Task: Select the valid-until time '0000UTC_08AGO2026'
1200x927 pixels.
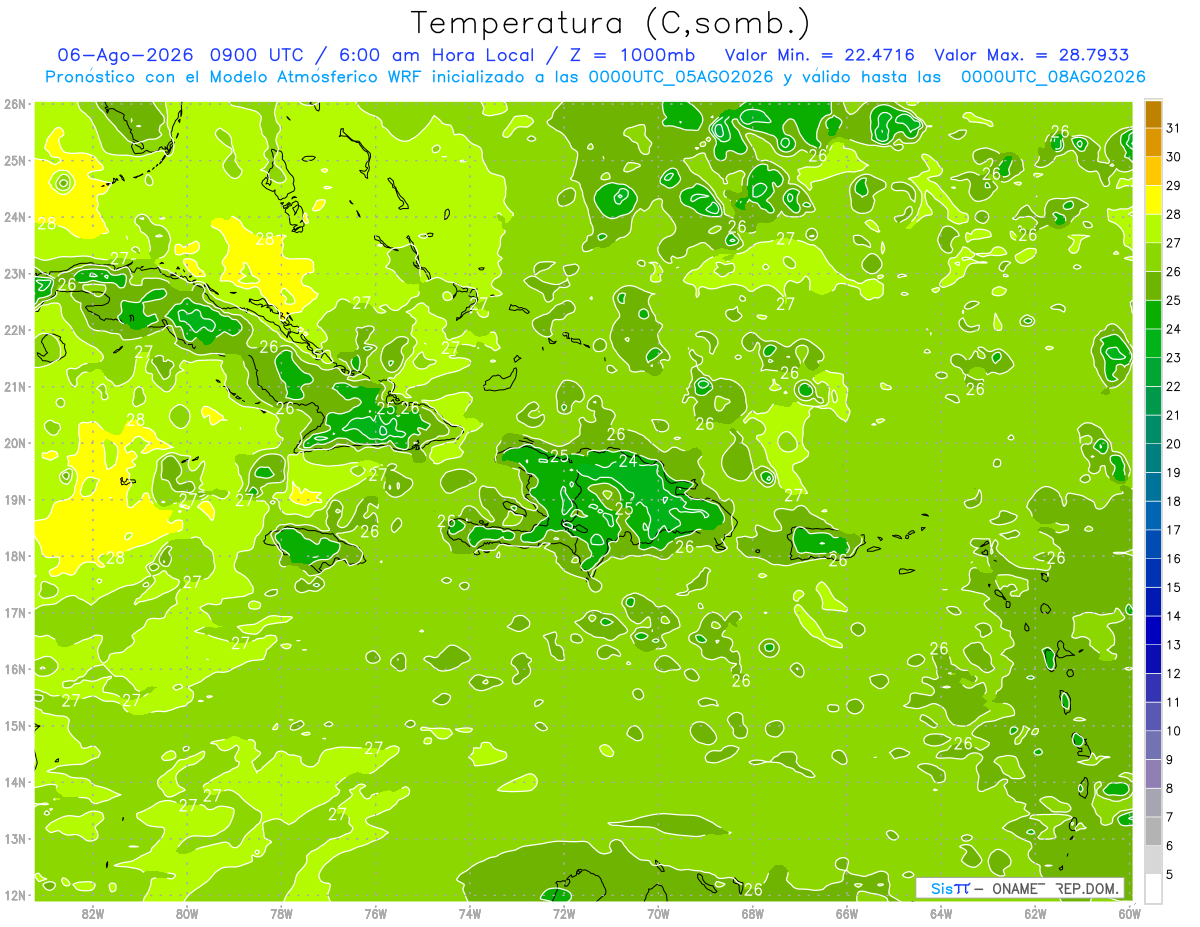Action: pos(1053,77)
